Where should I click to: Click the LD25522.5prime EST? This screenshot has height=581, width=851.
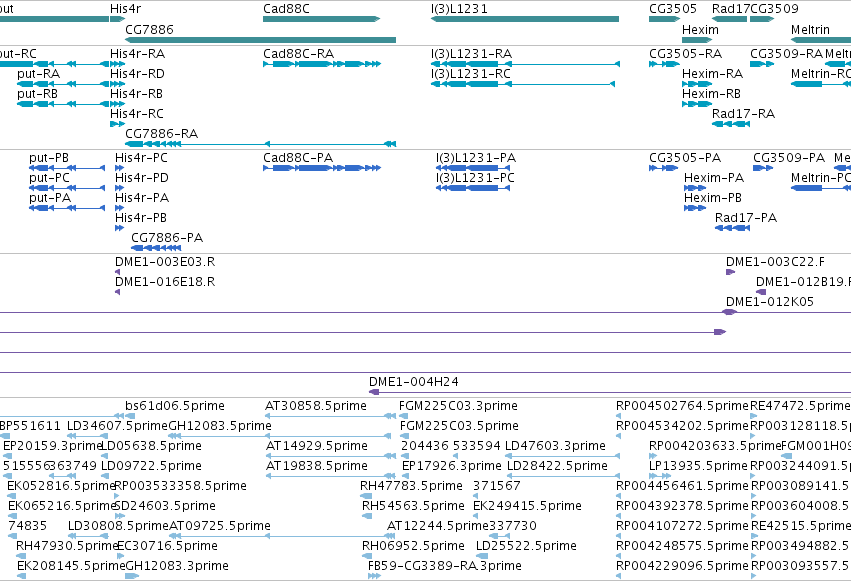click(482, 557)
